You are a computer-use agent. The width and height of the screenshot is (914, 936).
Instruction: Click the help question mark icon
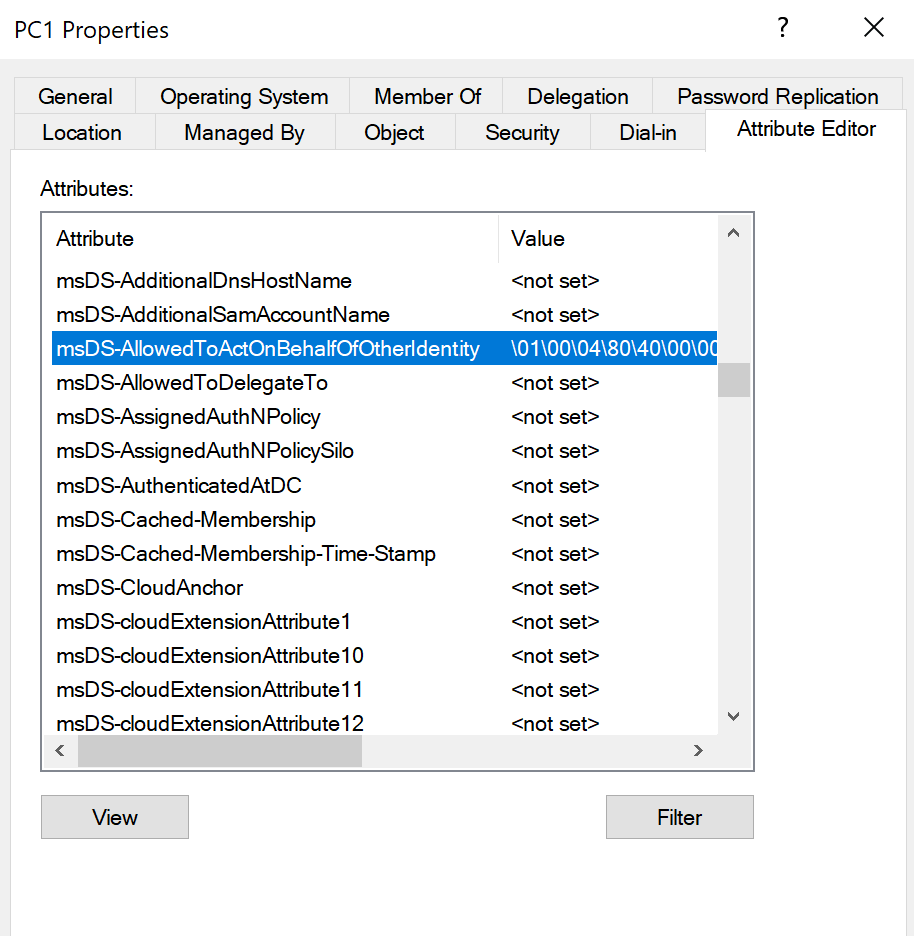[783, 29]
